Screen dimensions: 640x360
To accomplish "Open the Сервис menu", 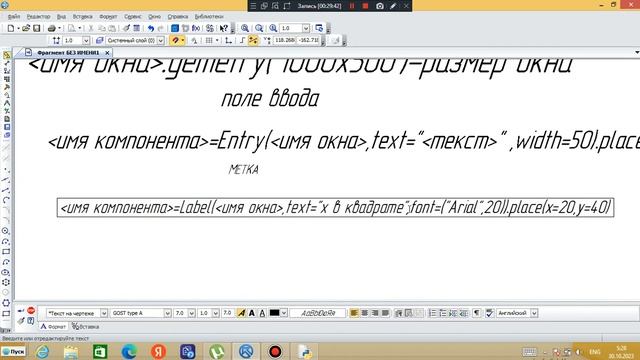I will 133,16.
